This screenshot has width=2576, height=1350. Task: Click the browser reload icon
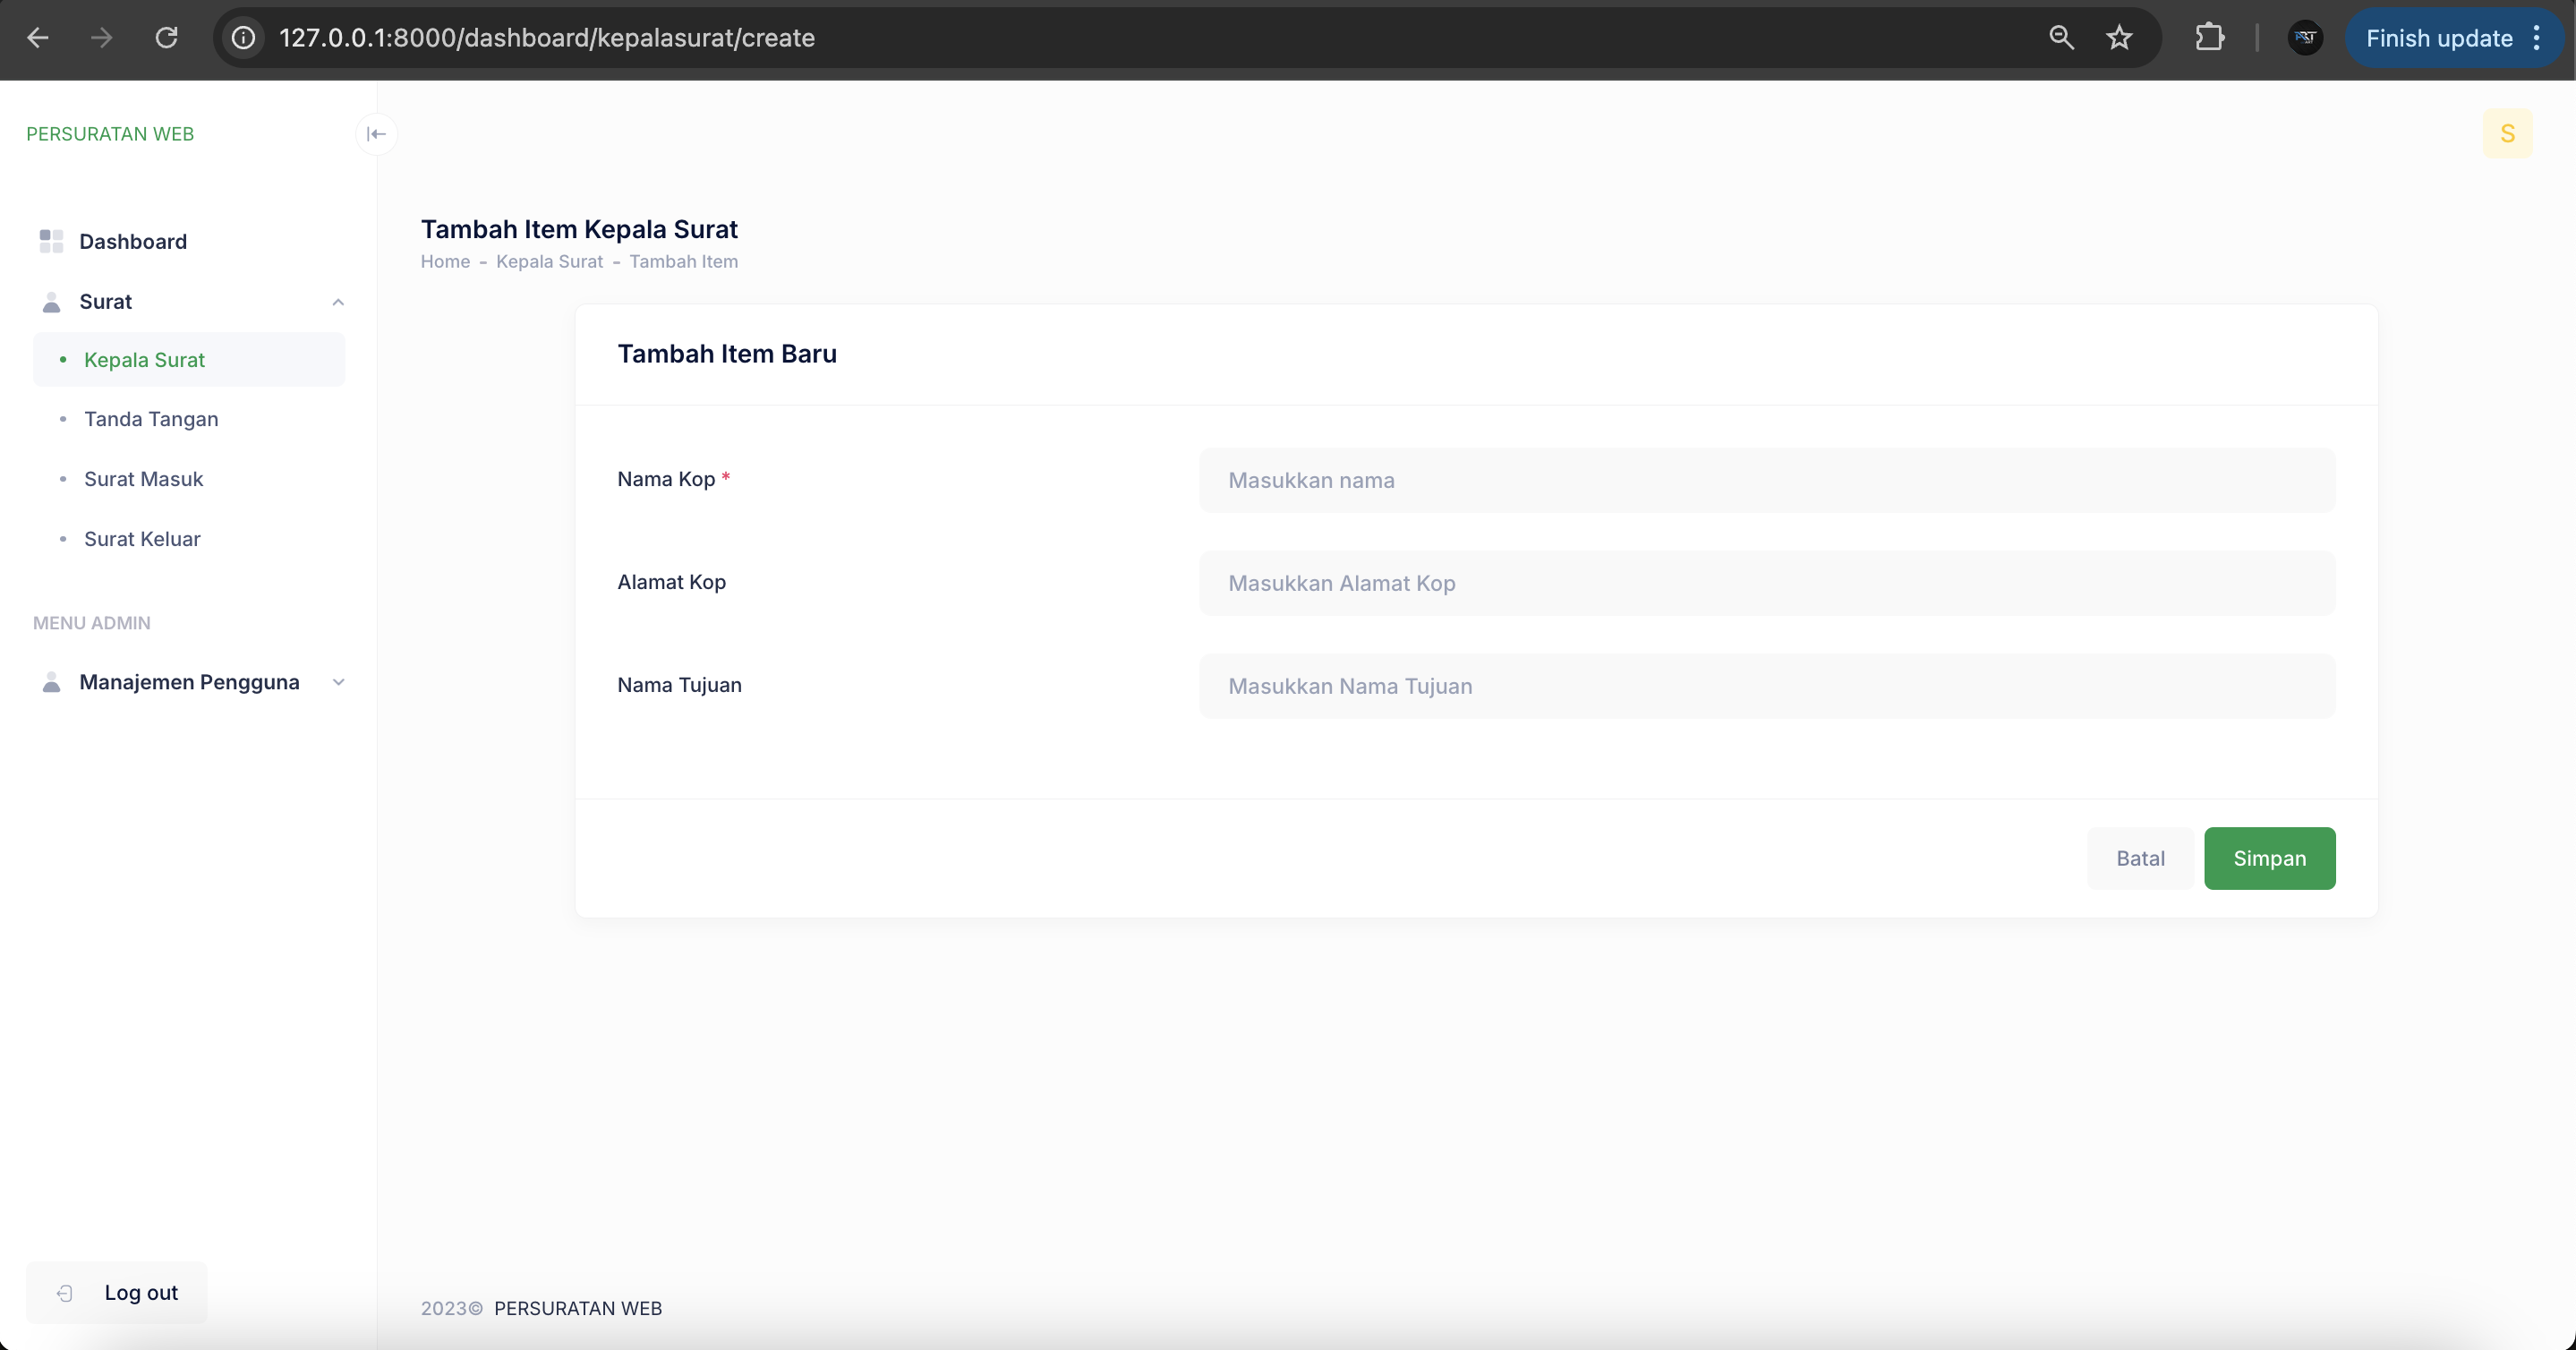(166, 38)
